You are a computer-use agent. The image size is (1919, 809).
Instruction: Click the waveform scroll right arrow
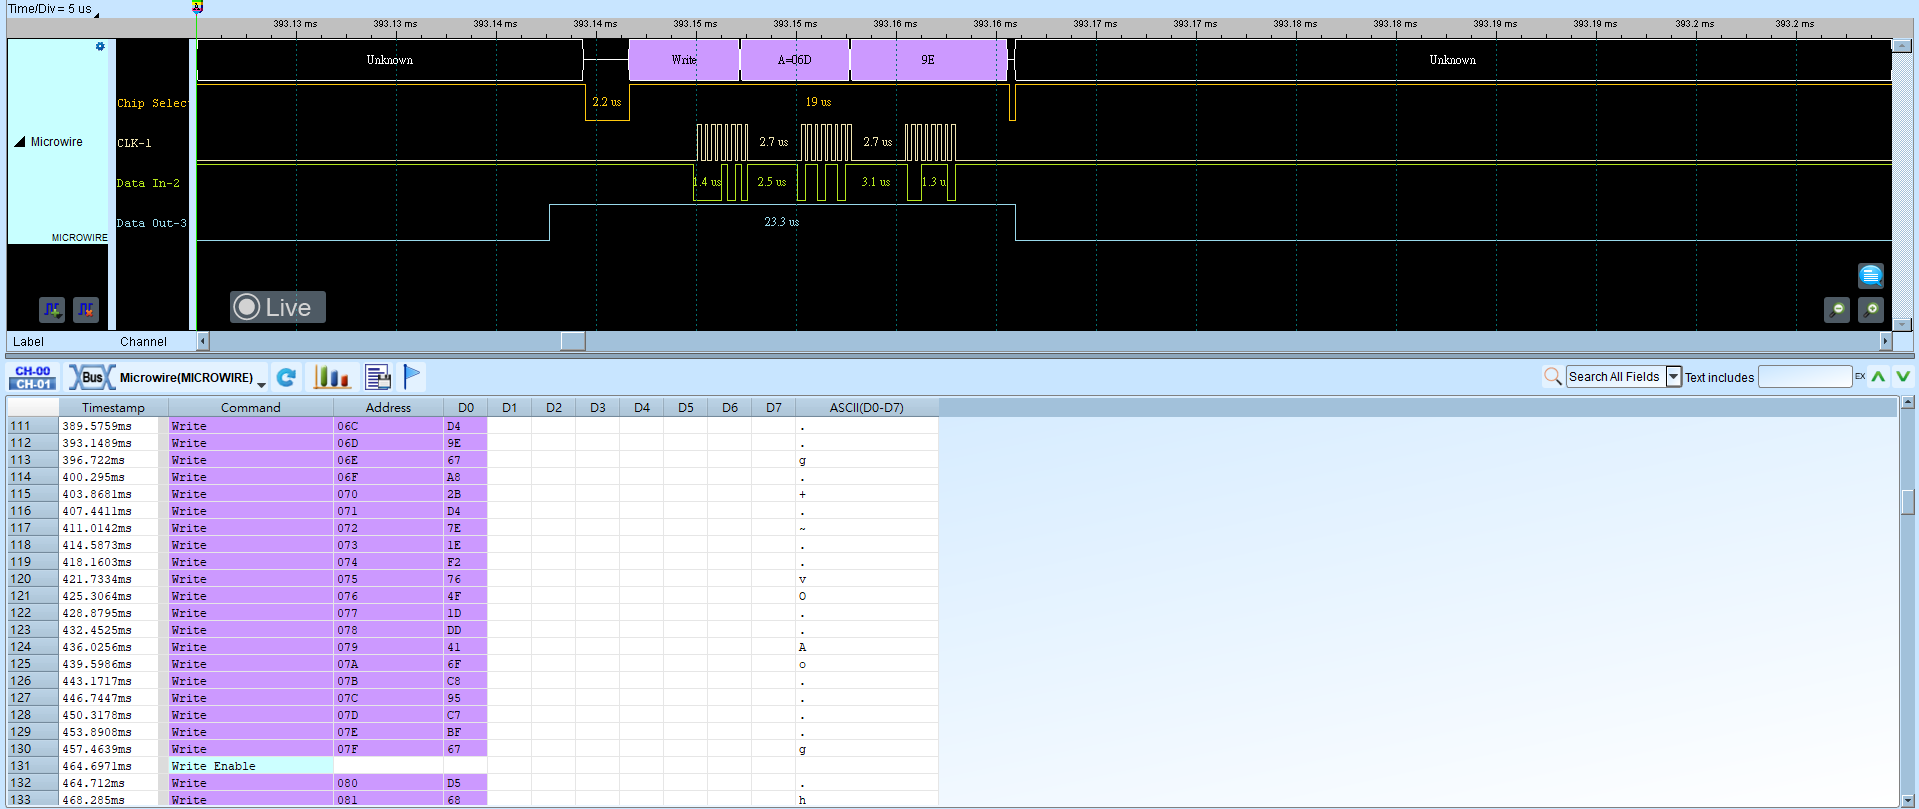coord(1886,341)
